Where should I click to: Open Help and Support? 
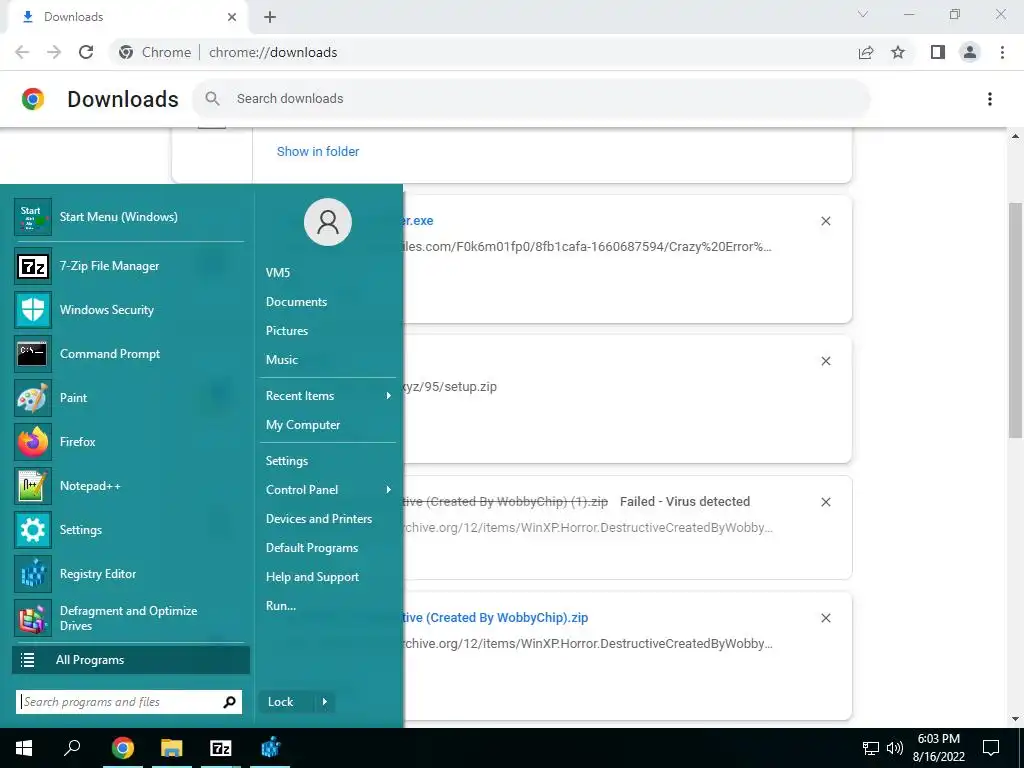point(312,577)
